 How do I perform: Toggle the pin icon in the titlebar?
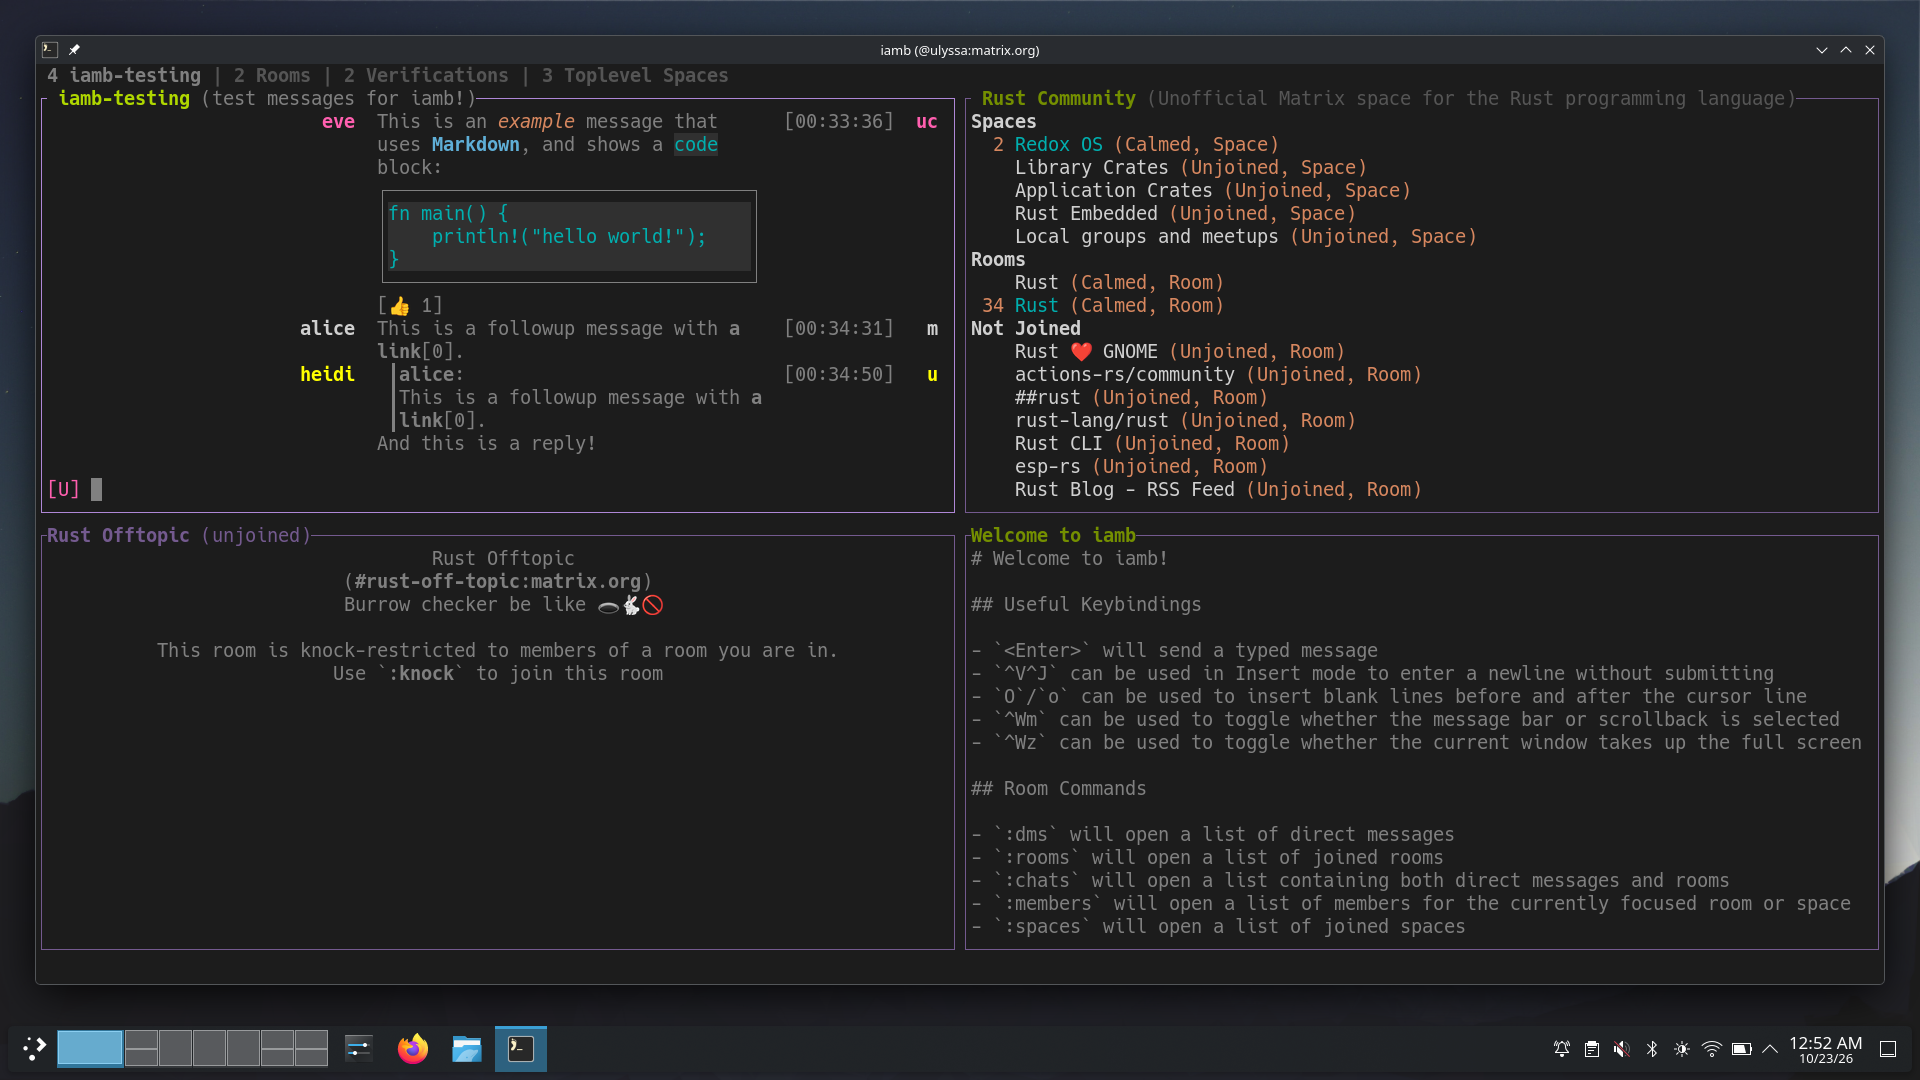tap(74, 50)
